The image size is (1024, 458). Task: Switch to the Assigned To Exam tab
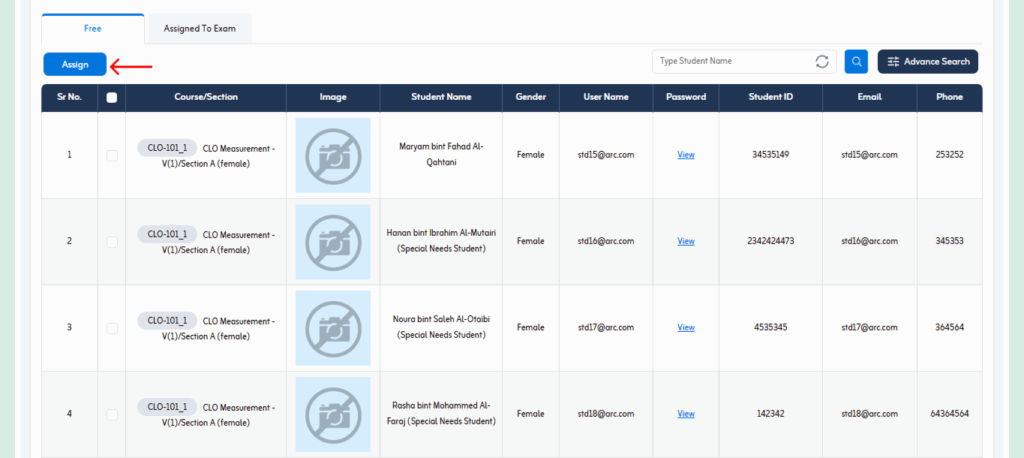tap(199, 29)
